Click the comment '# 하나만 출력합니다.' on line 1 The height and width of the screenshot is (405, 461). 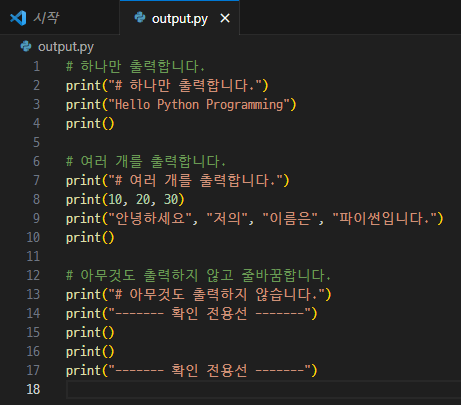(135, 66)
